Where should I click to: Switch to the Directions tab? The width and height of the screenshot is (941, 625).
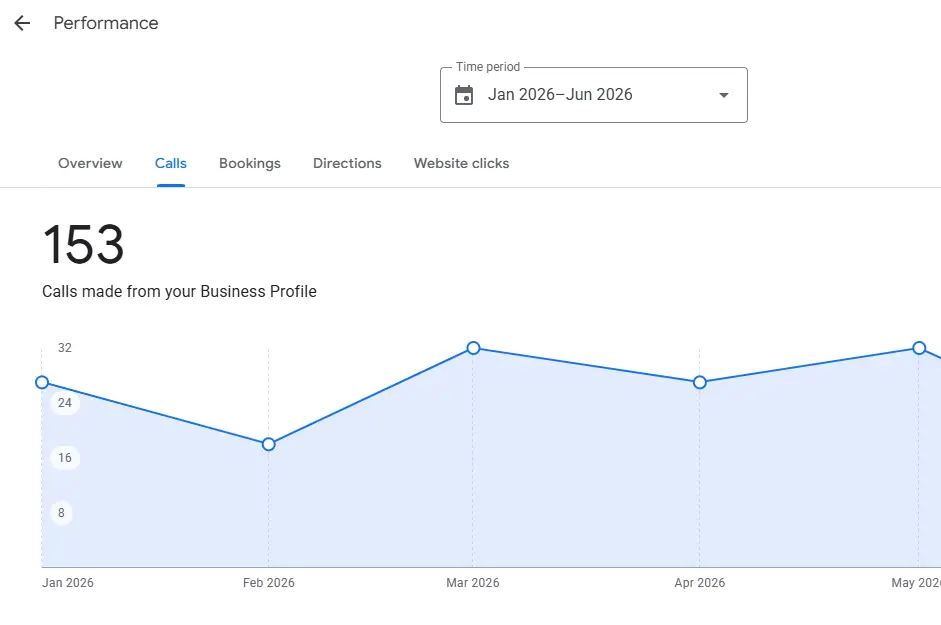(x=347, y=163)
